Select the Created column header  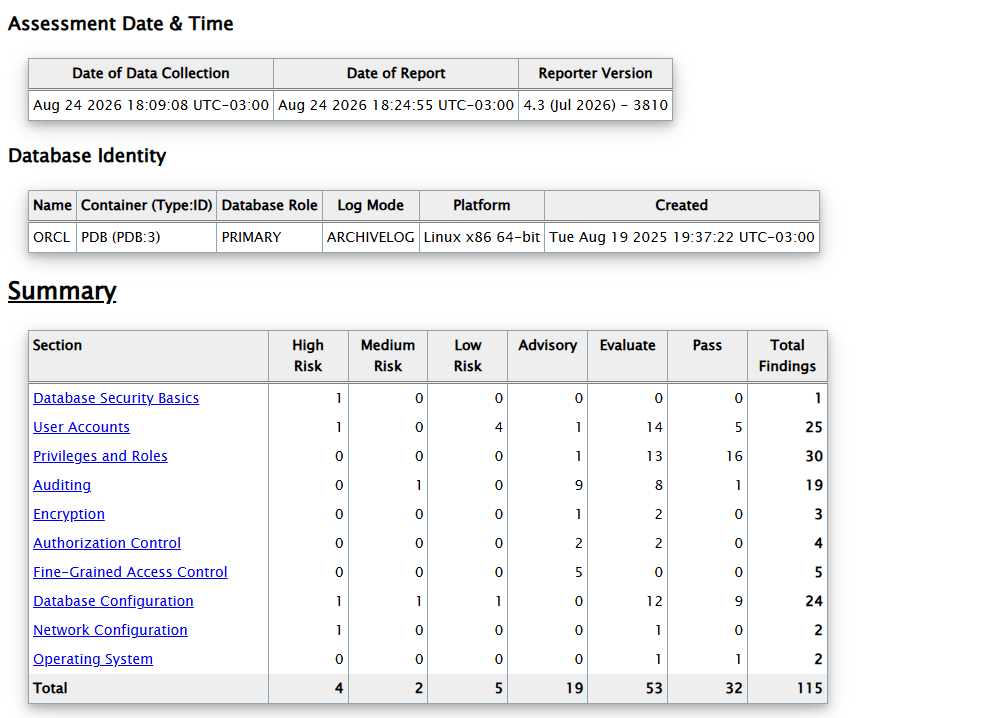(x=681, y=205)
